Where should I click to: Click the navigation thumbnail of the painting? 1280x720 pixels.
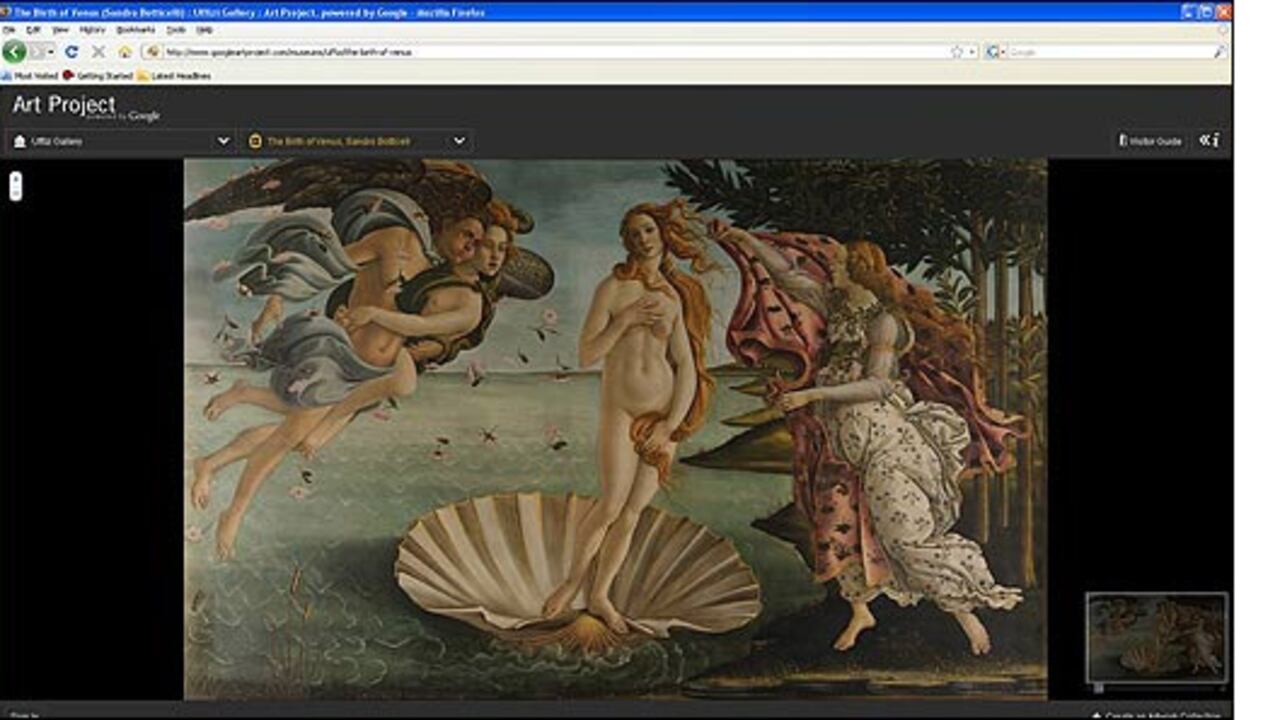[x=1156, y=638]
